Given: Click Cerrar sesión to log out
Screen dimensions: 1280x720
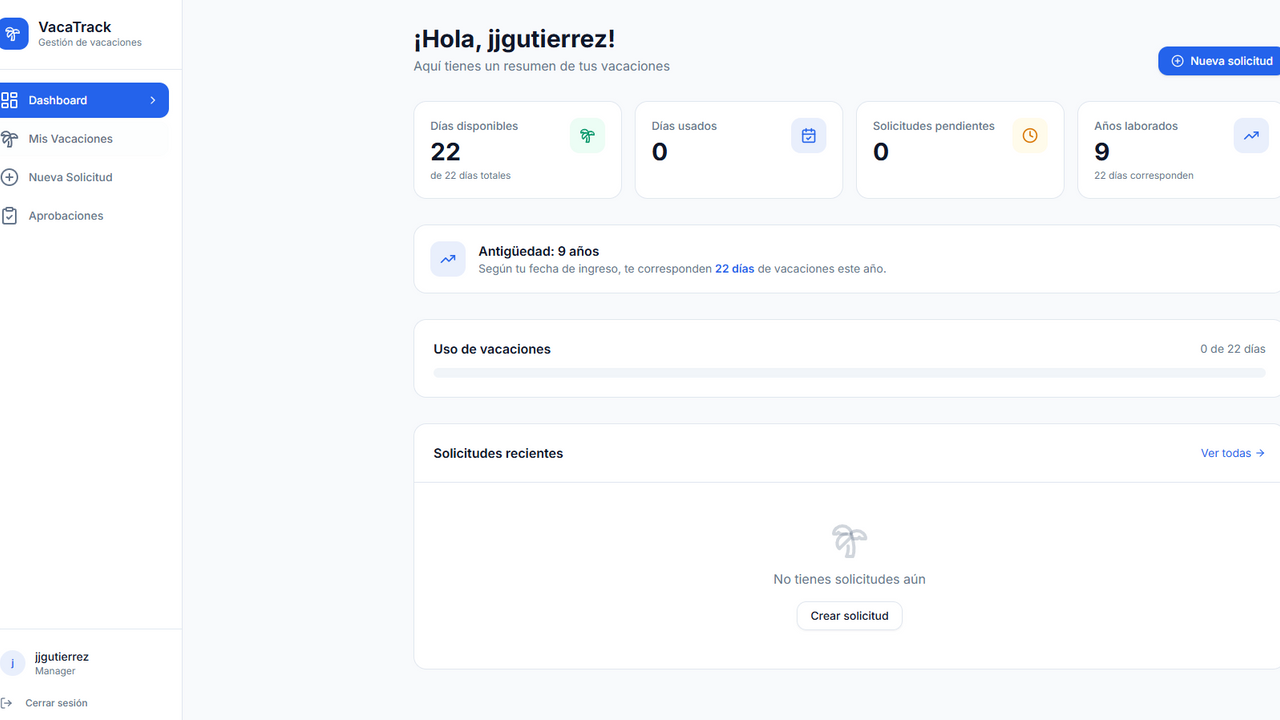Looking at the screenshot, I should 56,703.
